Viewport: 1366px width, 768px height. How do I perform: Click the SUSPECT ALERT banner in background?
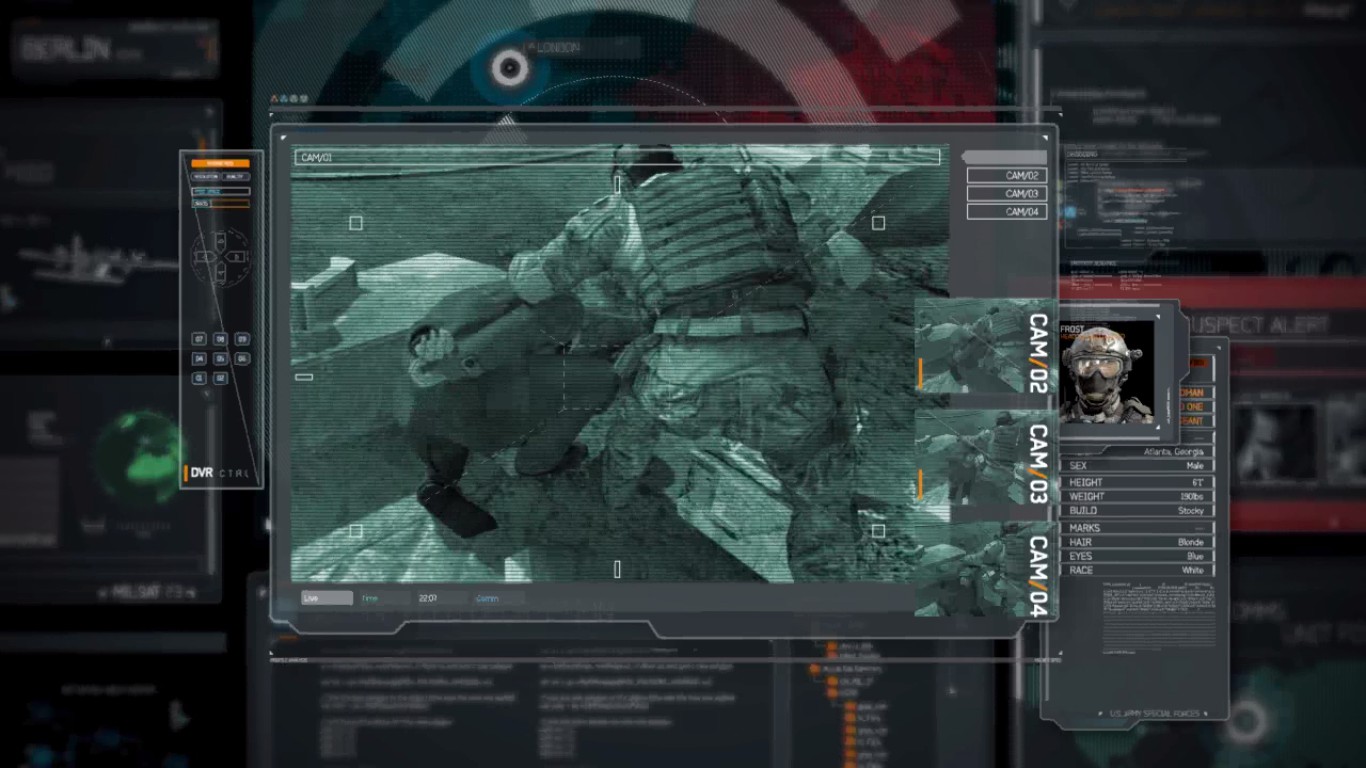[x=1262, y=325]
